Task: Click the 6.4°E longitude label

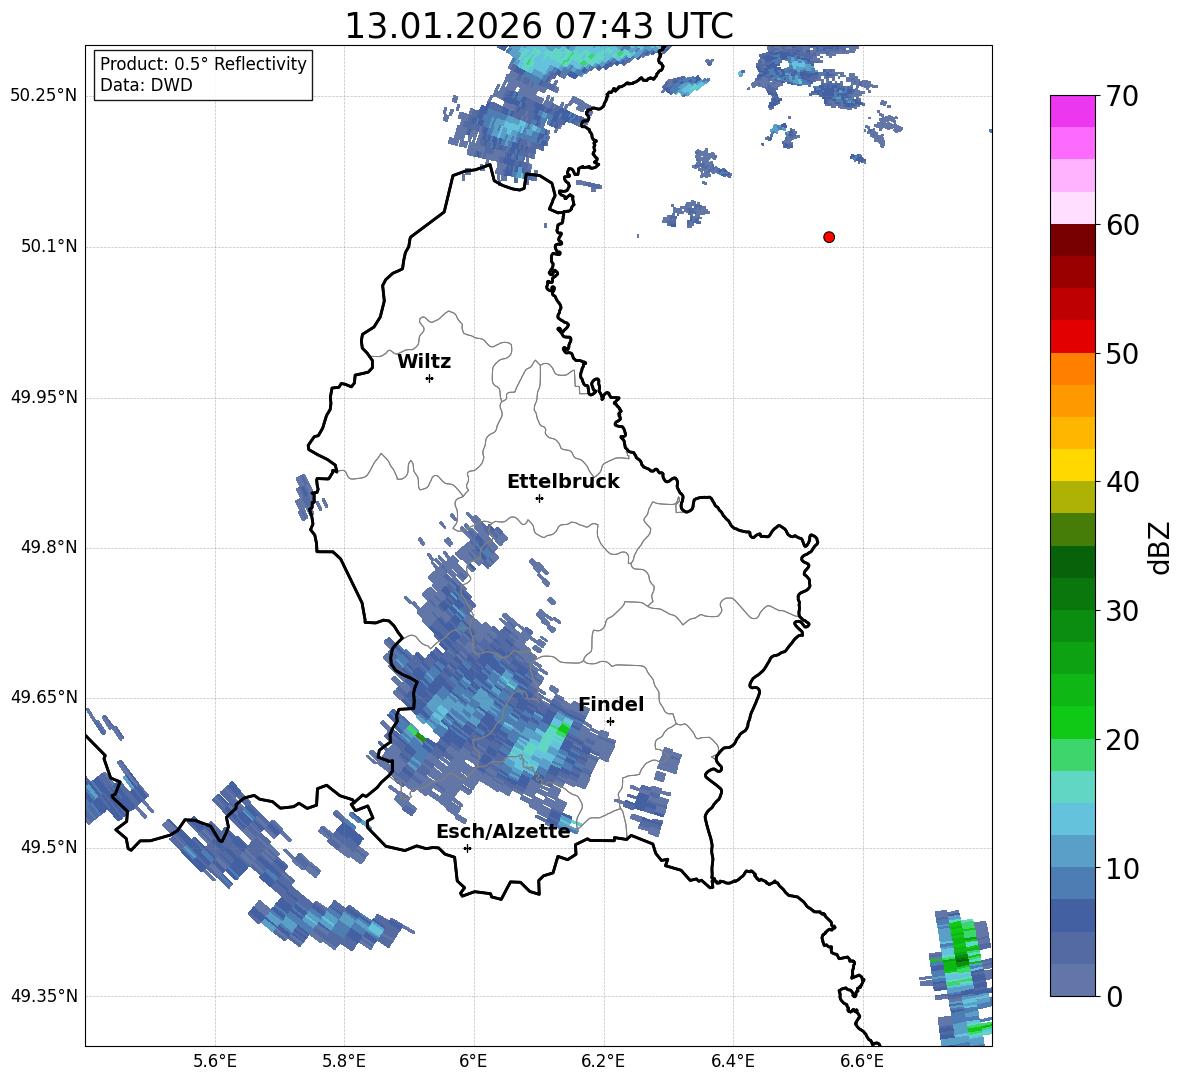Action: coord(732,1061)
